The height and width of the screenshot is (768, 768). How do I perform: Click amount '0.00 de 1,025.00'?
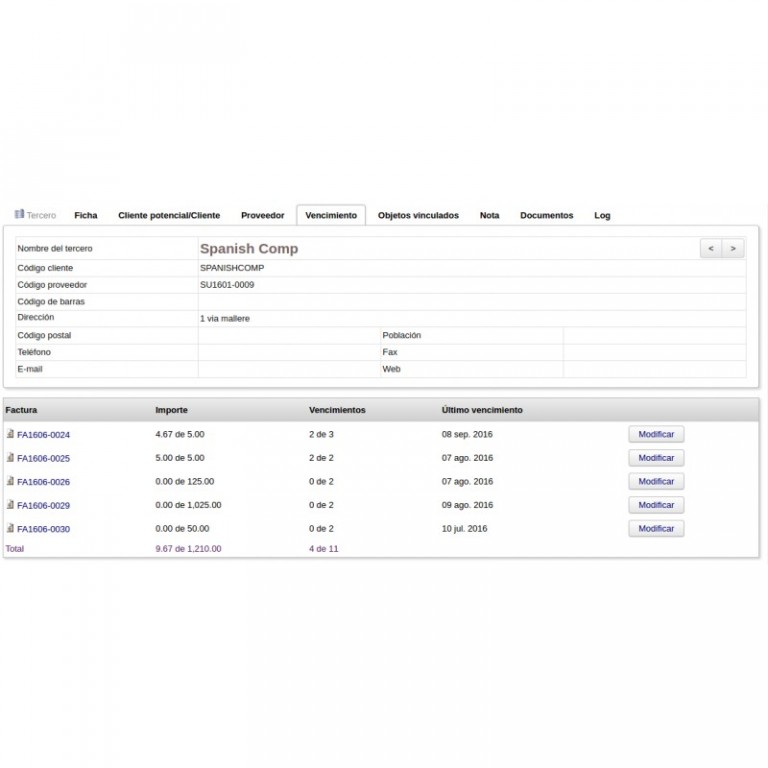(188, 504)
